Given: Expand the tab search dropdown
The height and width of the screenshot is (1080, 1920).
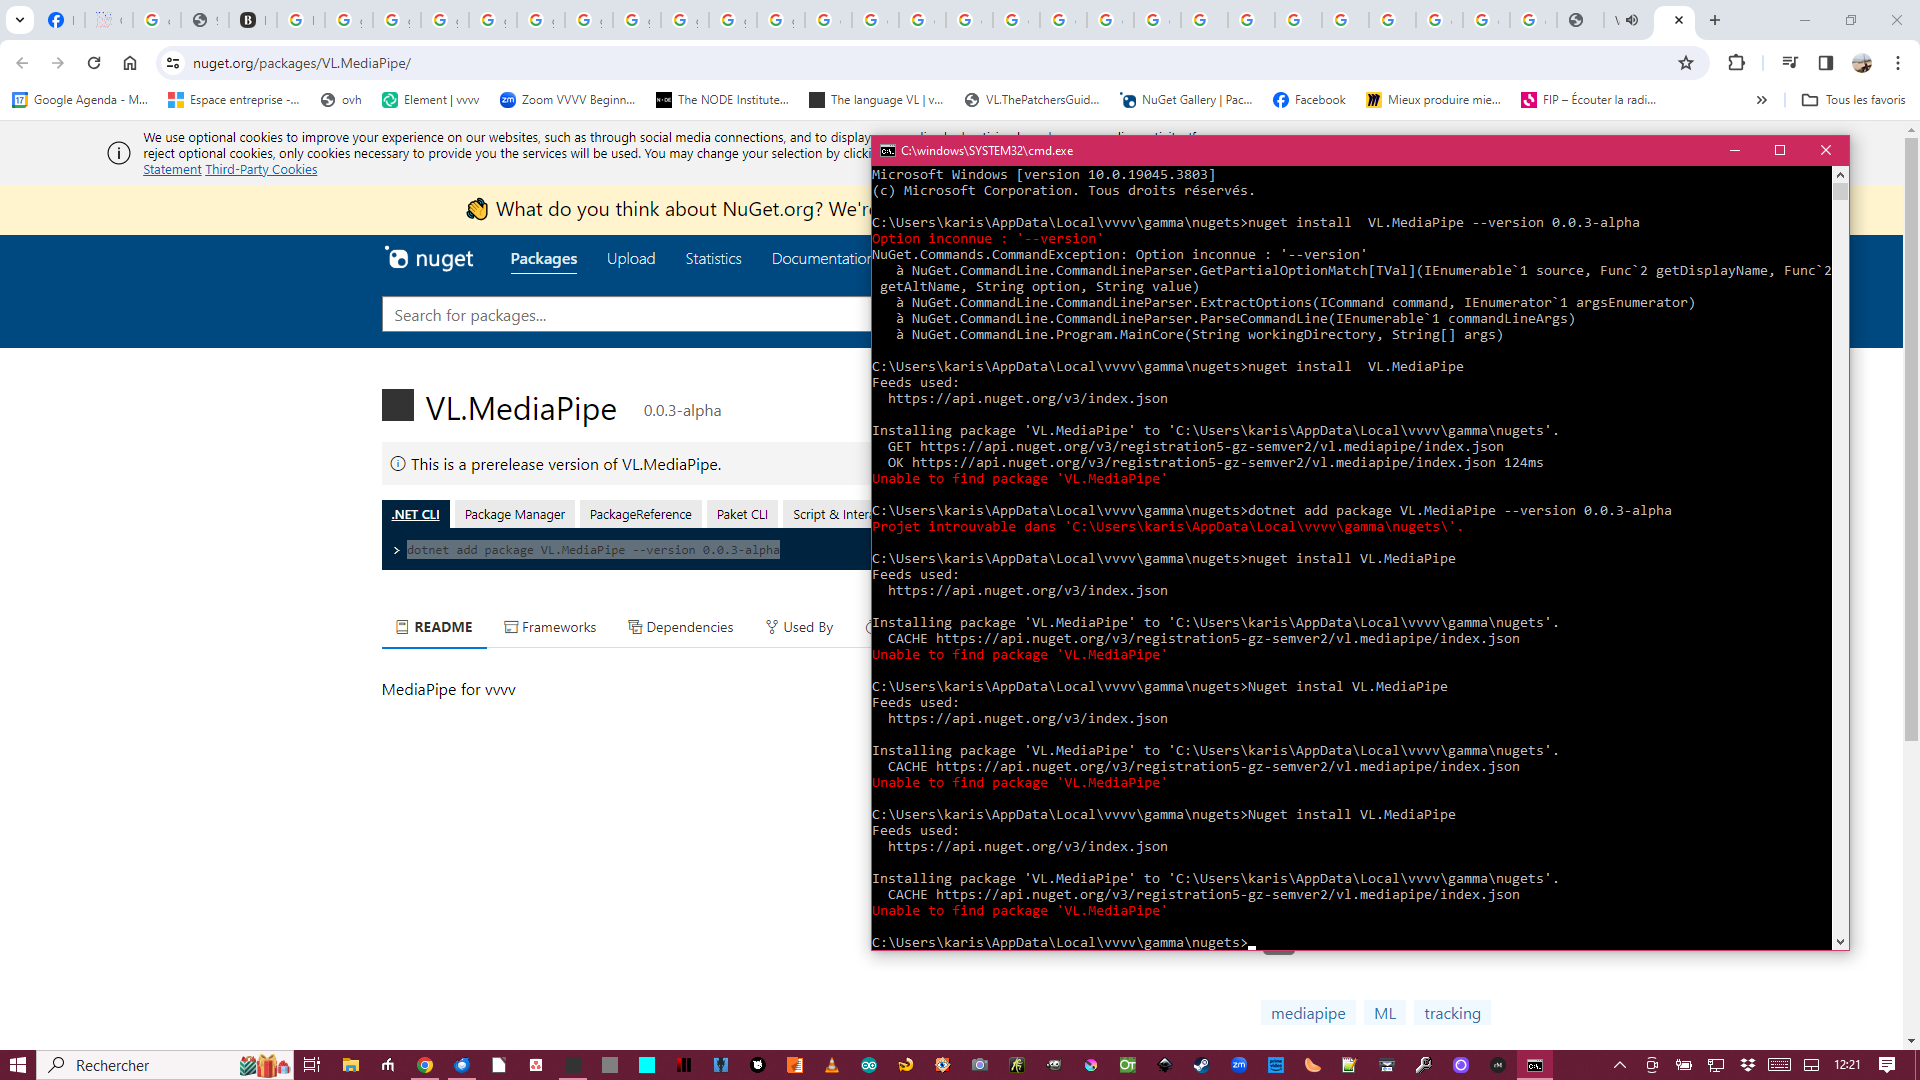Looking at the screenshot, I should click(19, 20).
